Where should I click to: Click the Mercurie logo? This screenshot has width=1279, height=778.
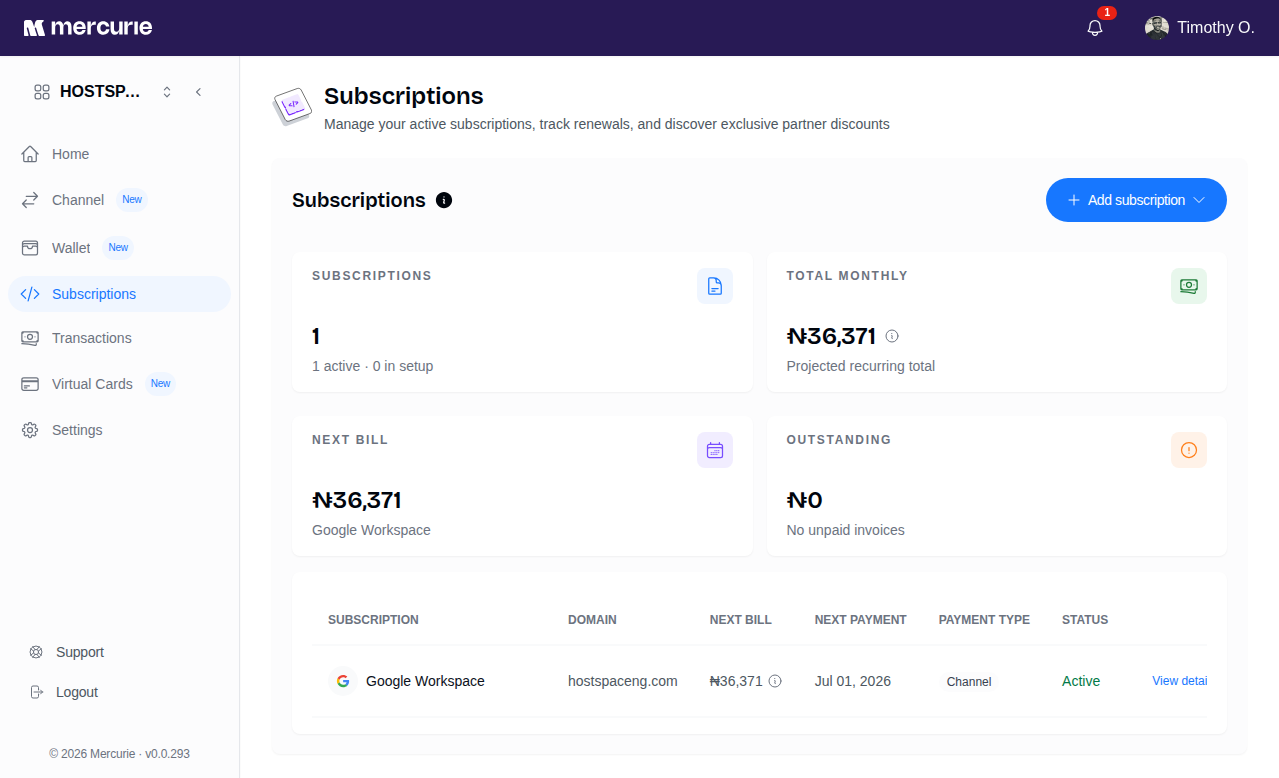[88, 27]
